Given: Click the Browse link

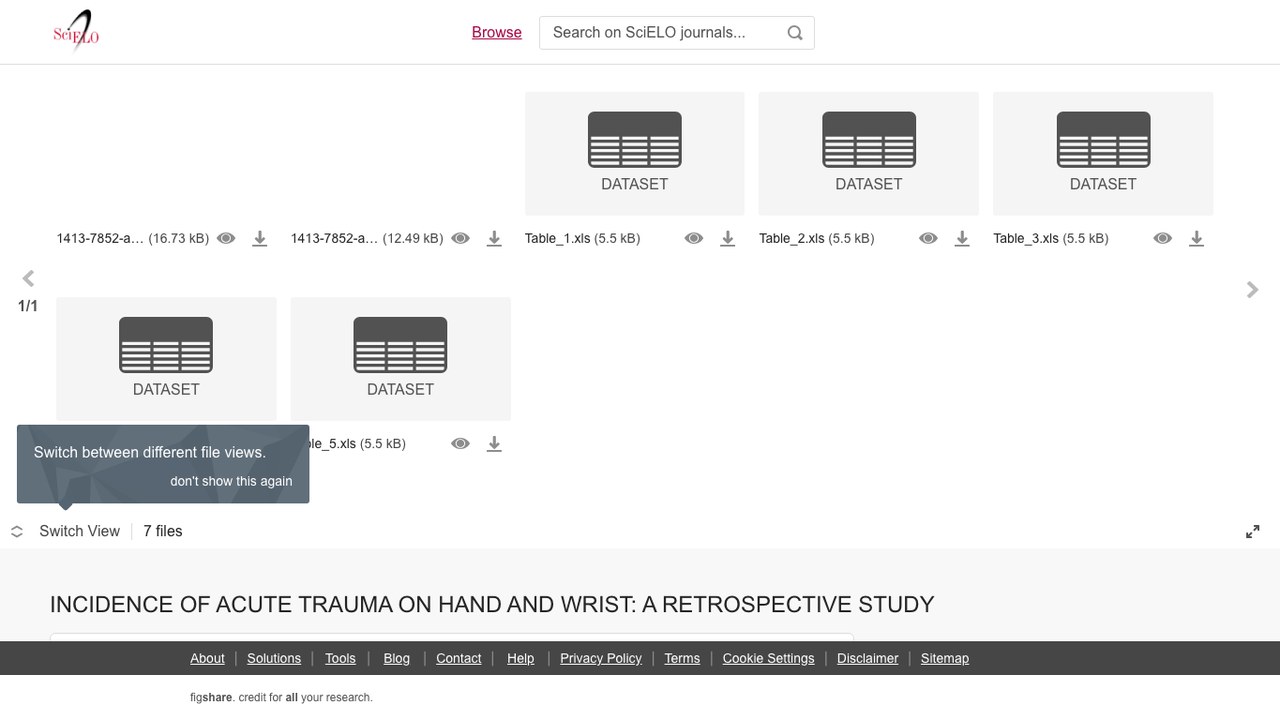Looking at the screenshot, I should click(497, 32).
